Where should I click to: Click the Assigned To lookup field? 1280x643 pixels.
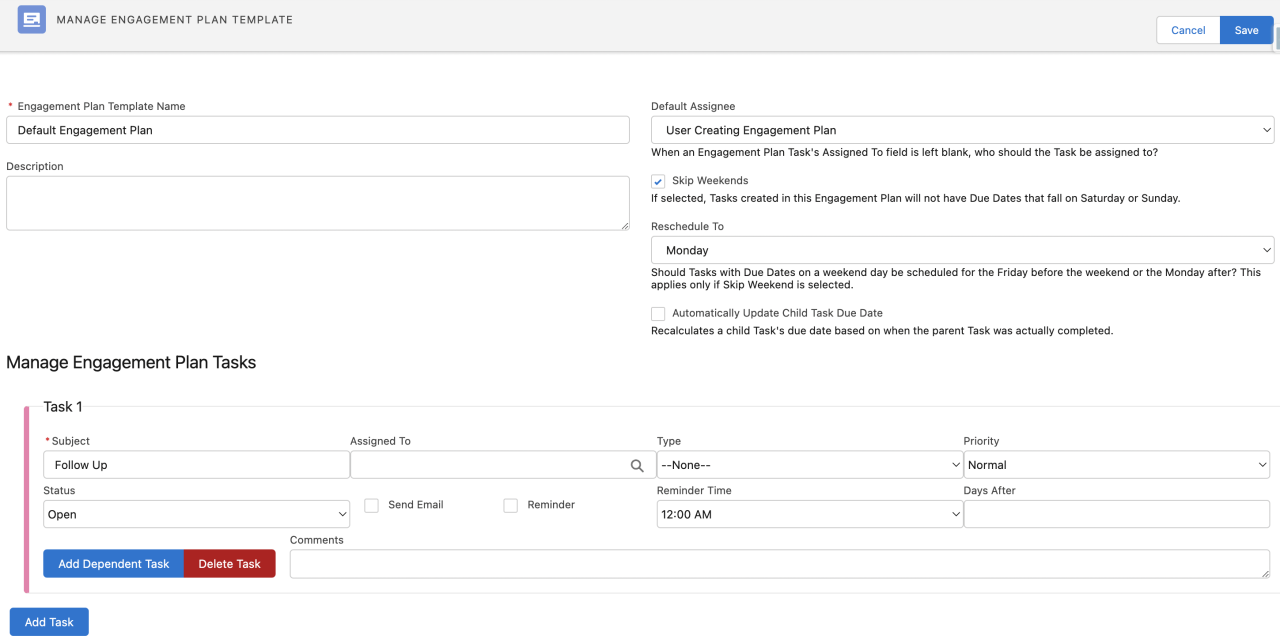click(503, 465)
